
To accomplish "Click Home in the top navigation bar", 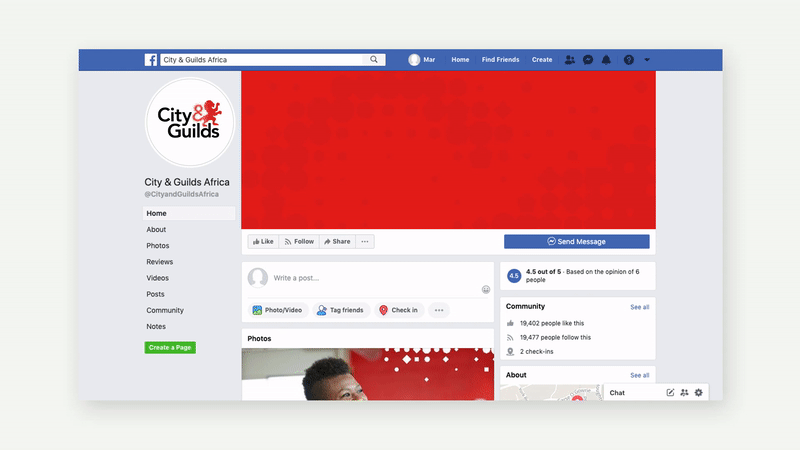I will click(460, 60).
